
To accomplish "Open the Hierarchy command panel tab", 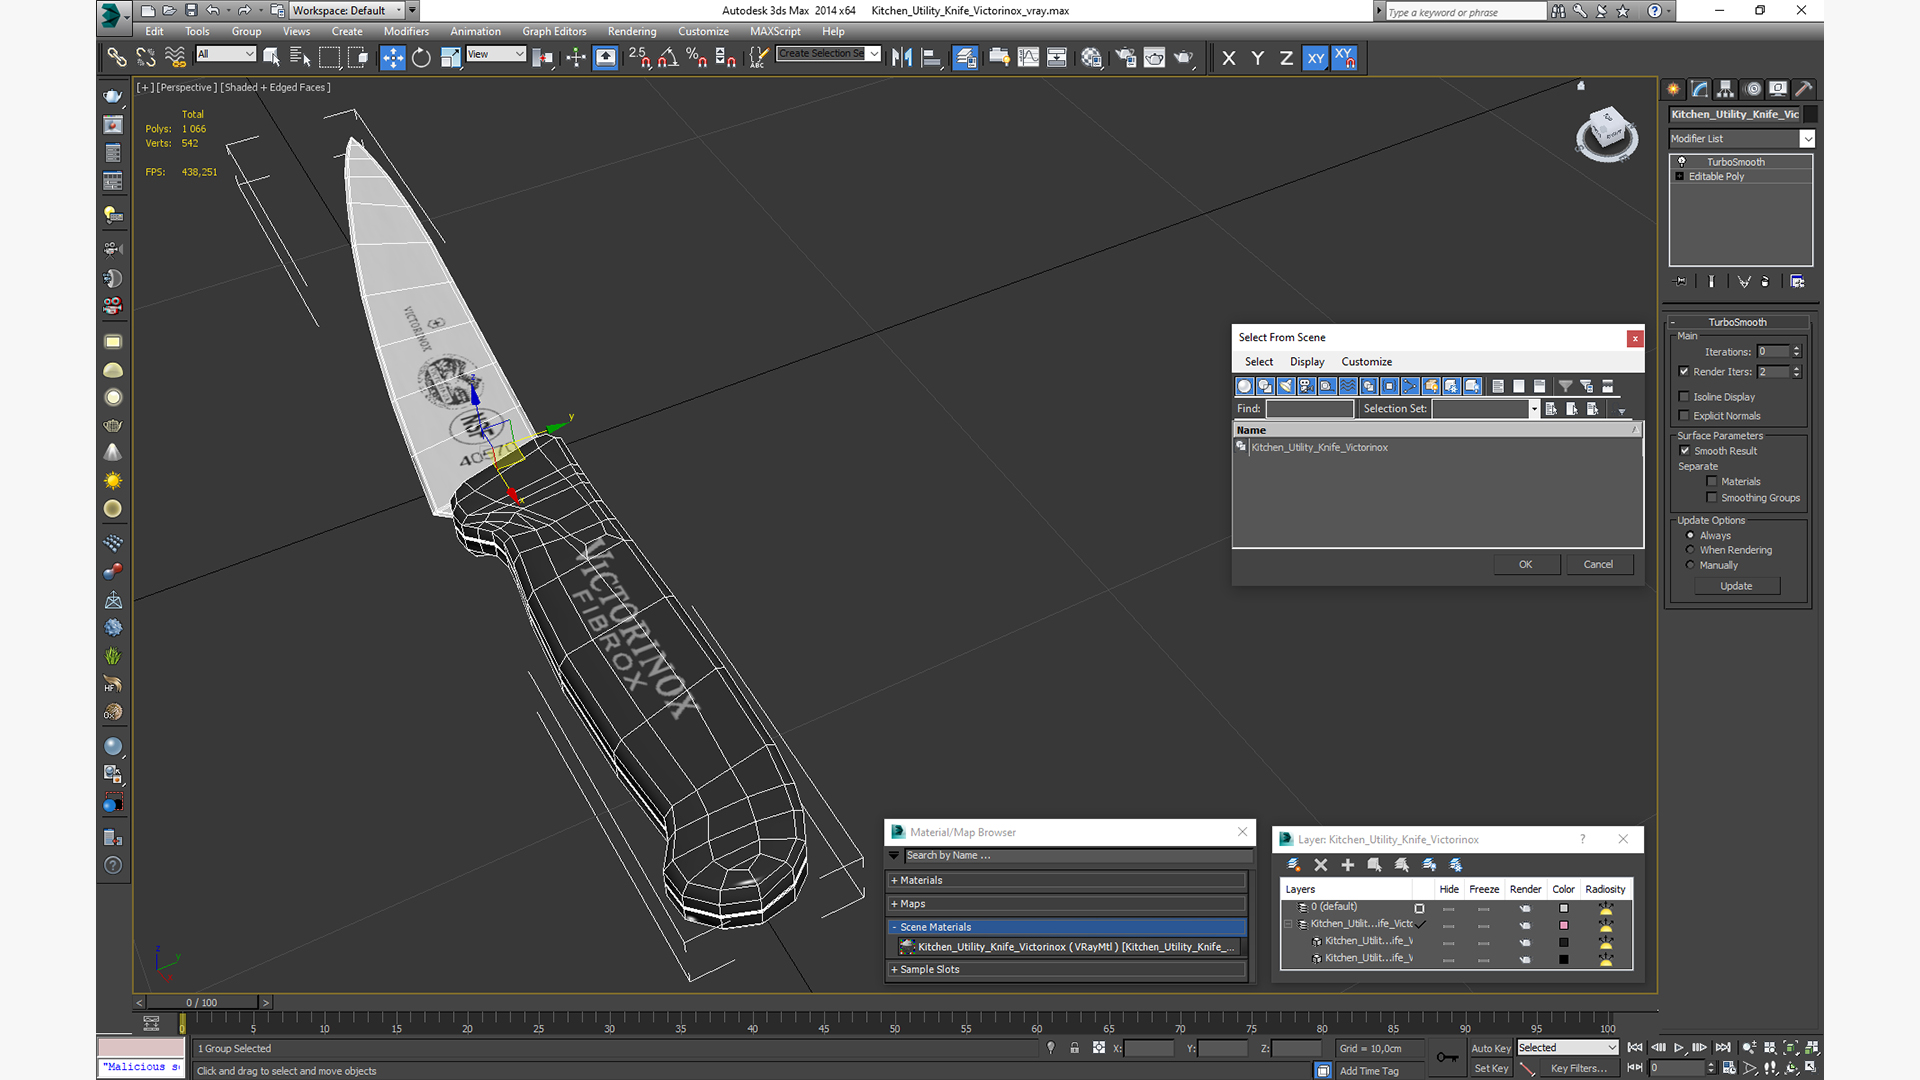I will 1725,89.
